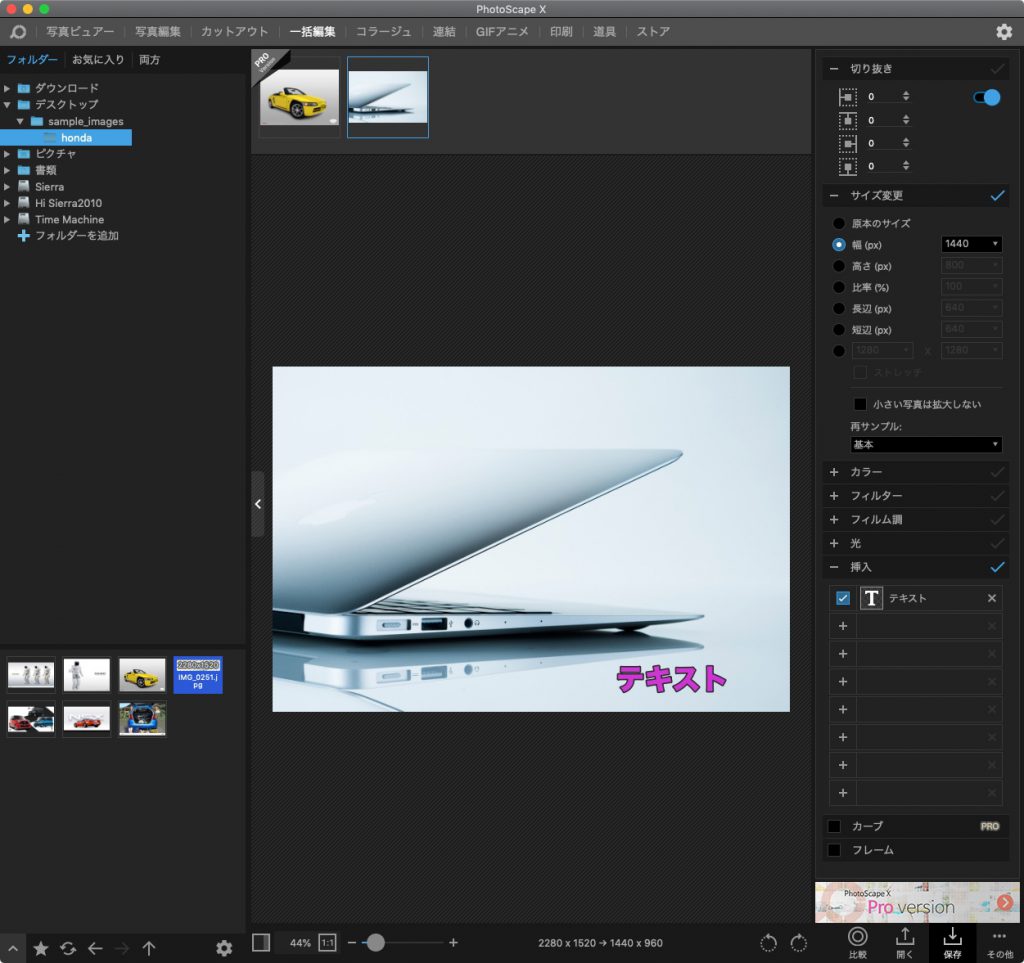The image size is (1024, 963).
Task: Switch to the コラージュ tab
Action: click(x=384, y=32)
